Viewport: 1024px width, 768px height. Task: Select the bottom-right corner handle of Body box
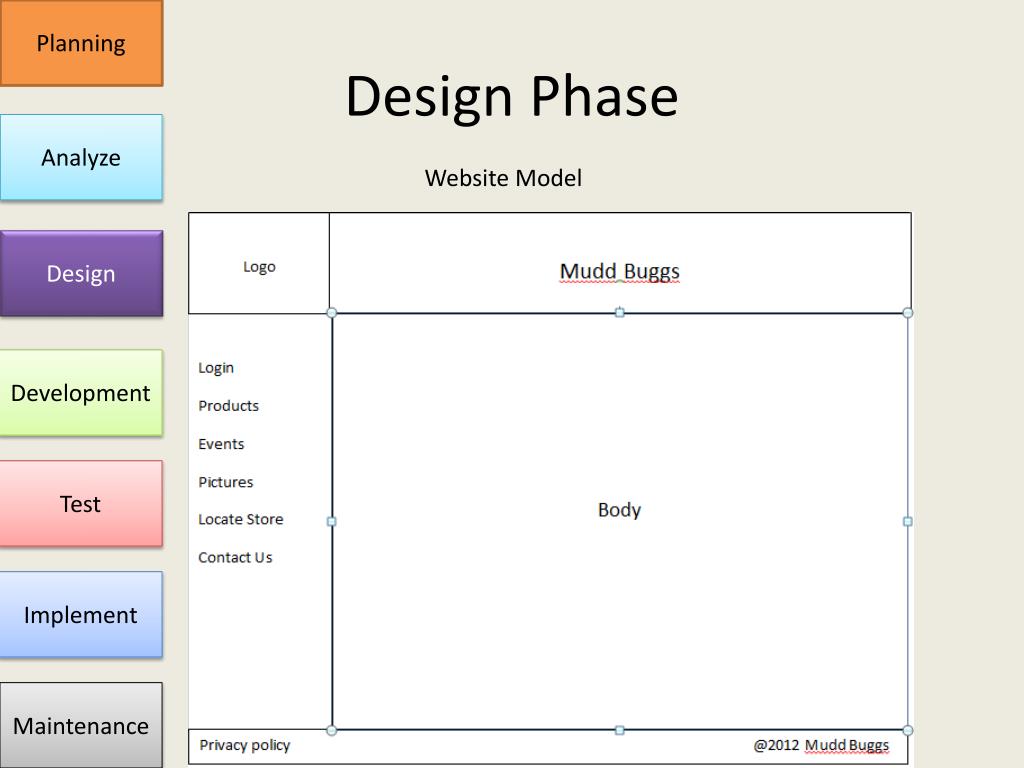(x=908, y=730)
